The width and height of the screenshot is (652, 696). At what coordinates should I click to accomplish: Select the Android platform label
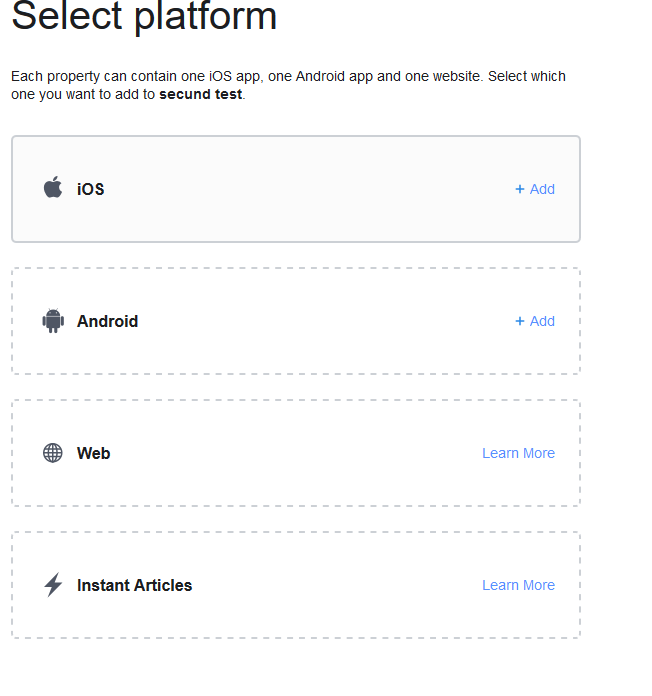click(x=107, y=321)
